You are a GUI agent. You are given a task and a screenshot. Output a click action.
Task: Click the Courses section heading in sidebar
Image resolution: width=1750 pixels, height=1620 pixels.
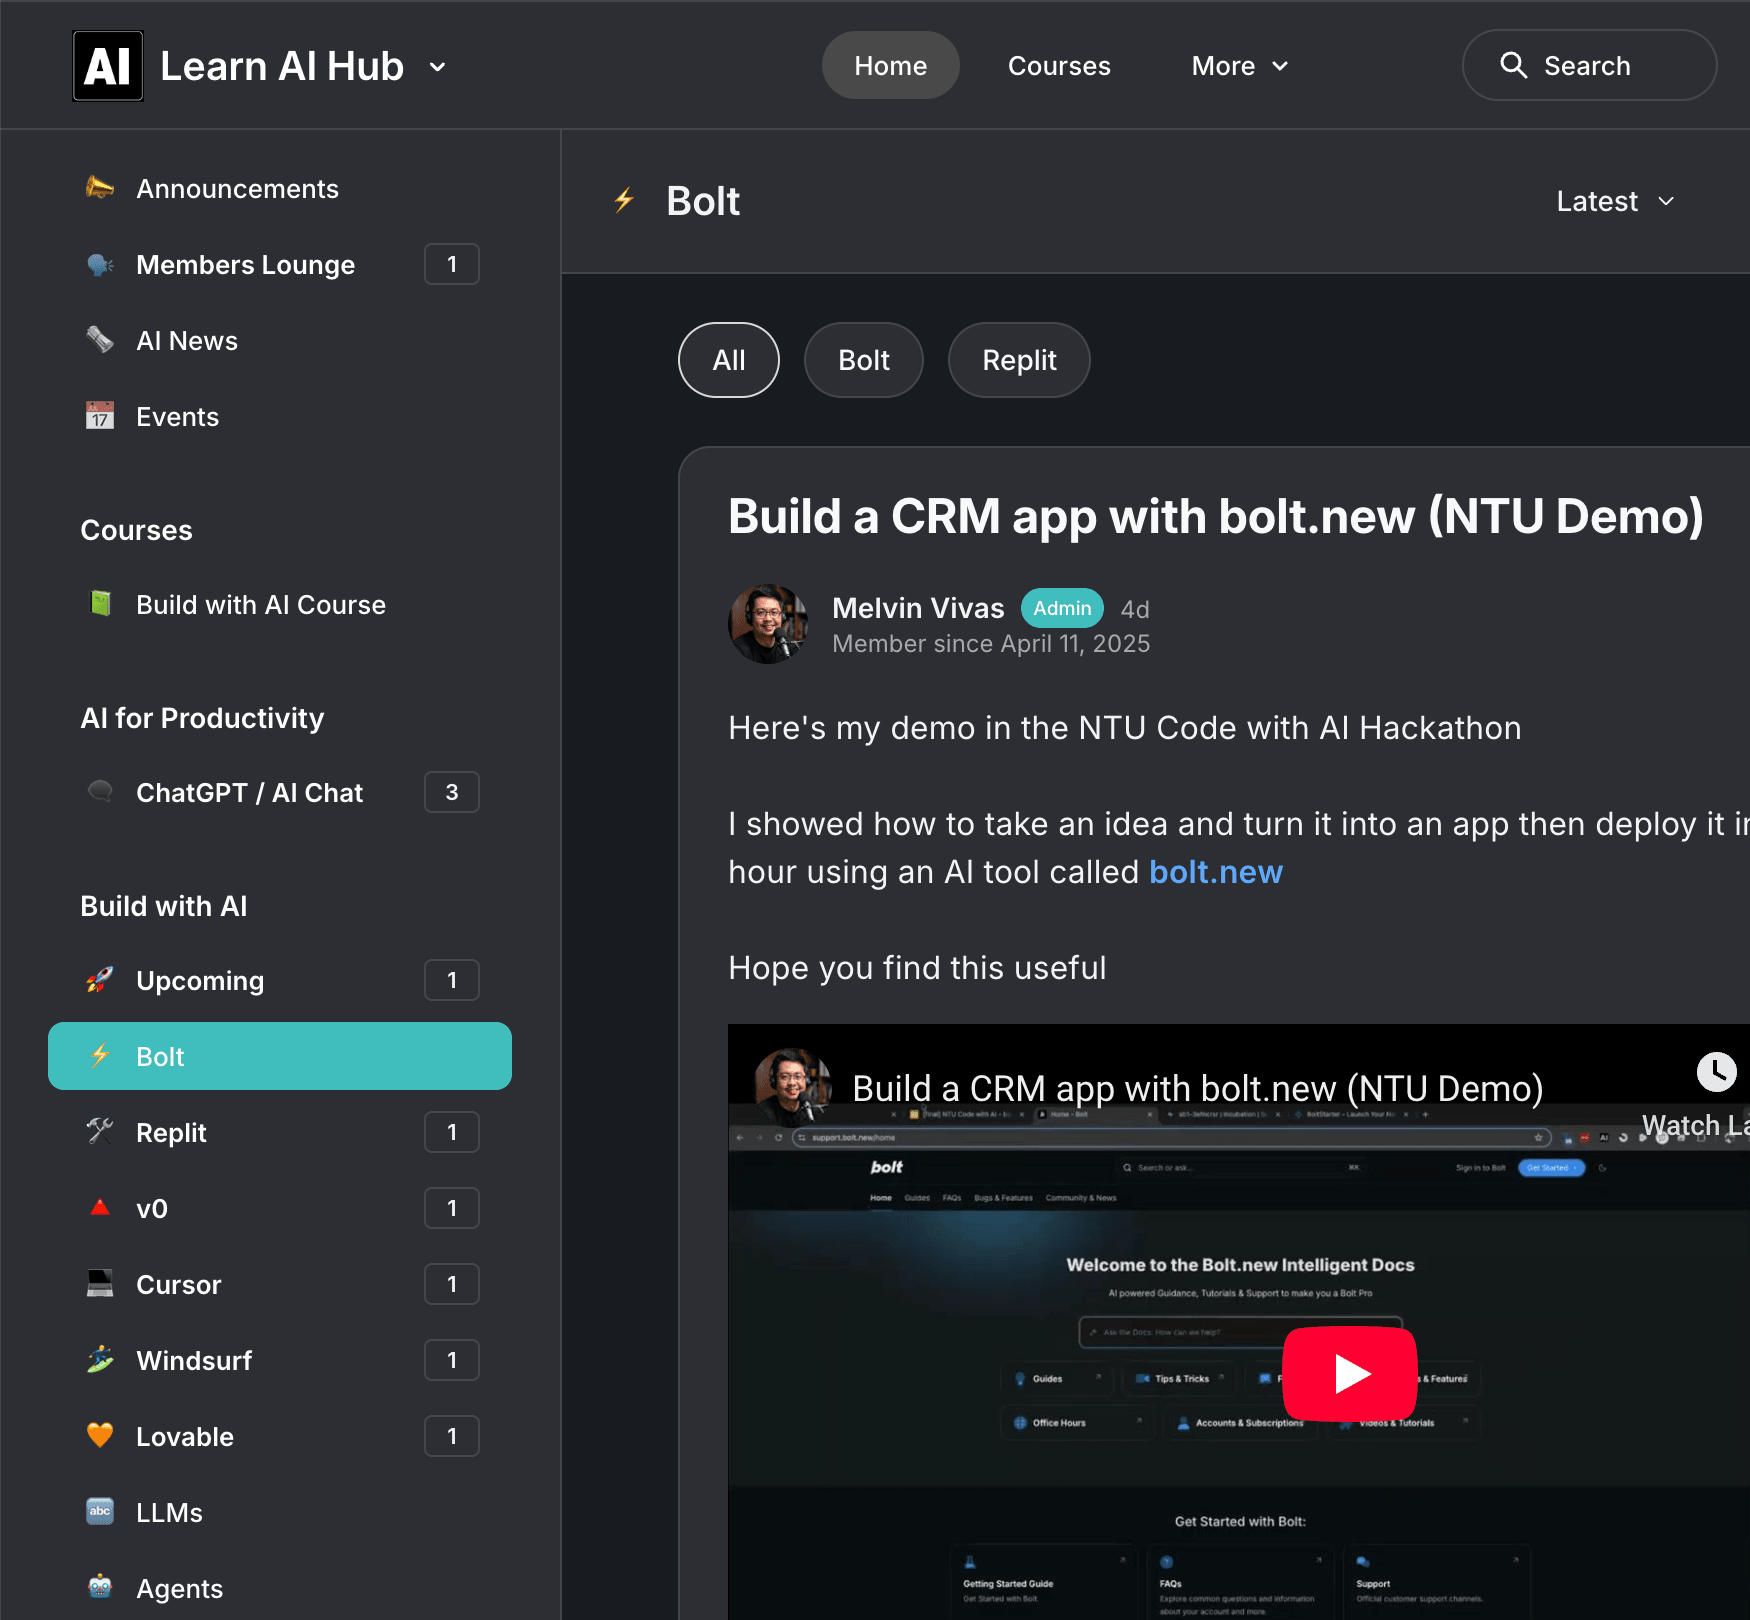tap(136, 530)
